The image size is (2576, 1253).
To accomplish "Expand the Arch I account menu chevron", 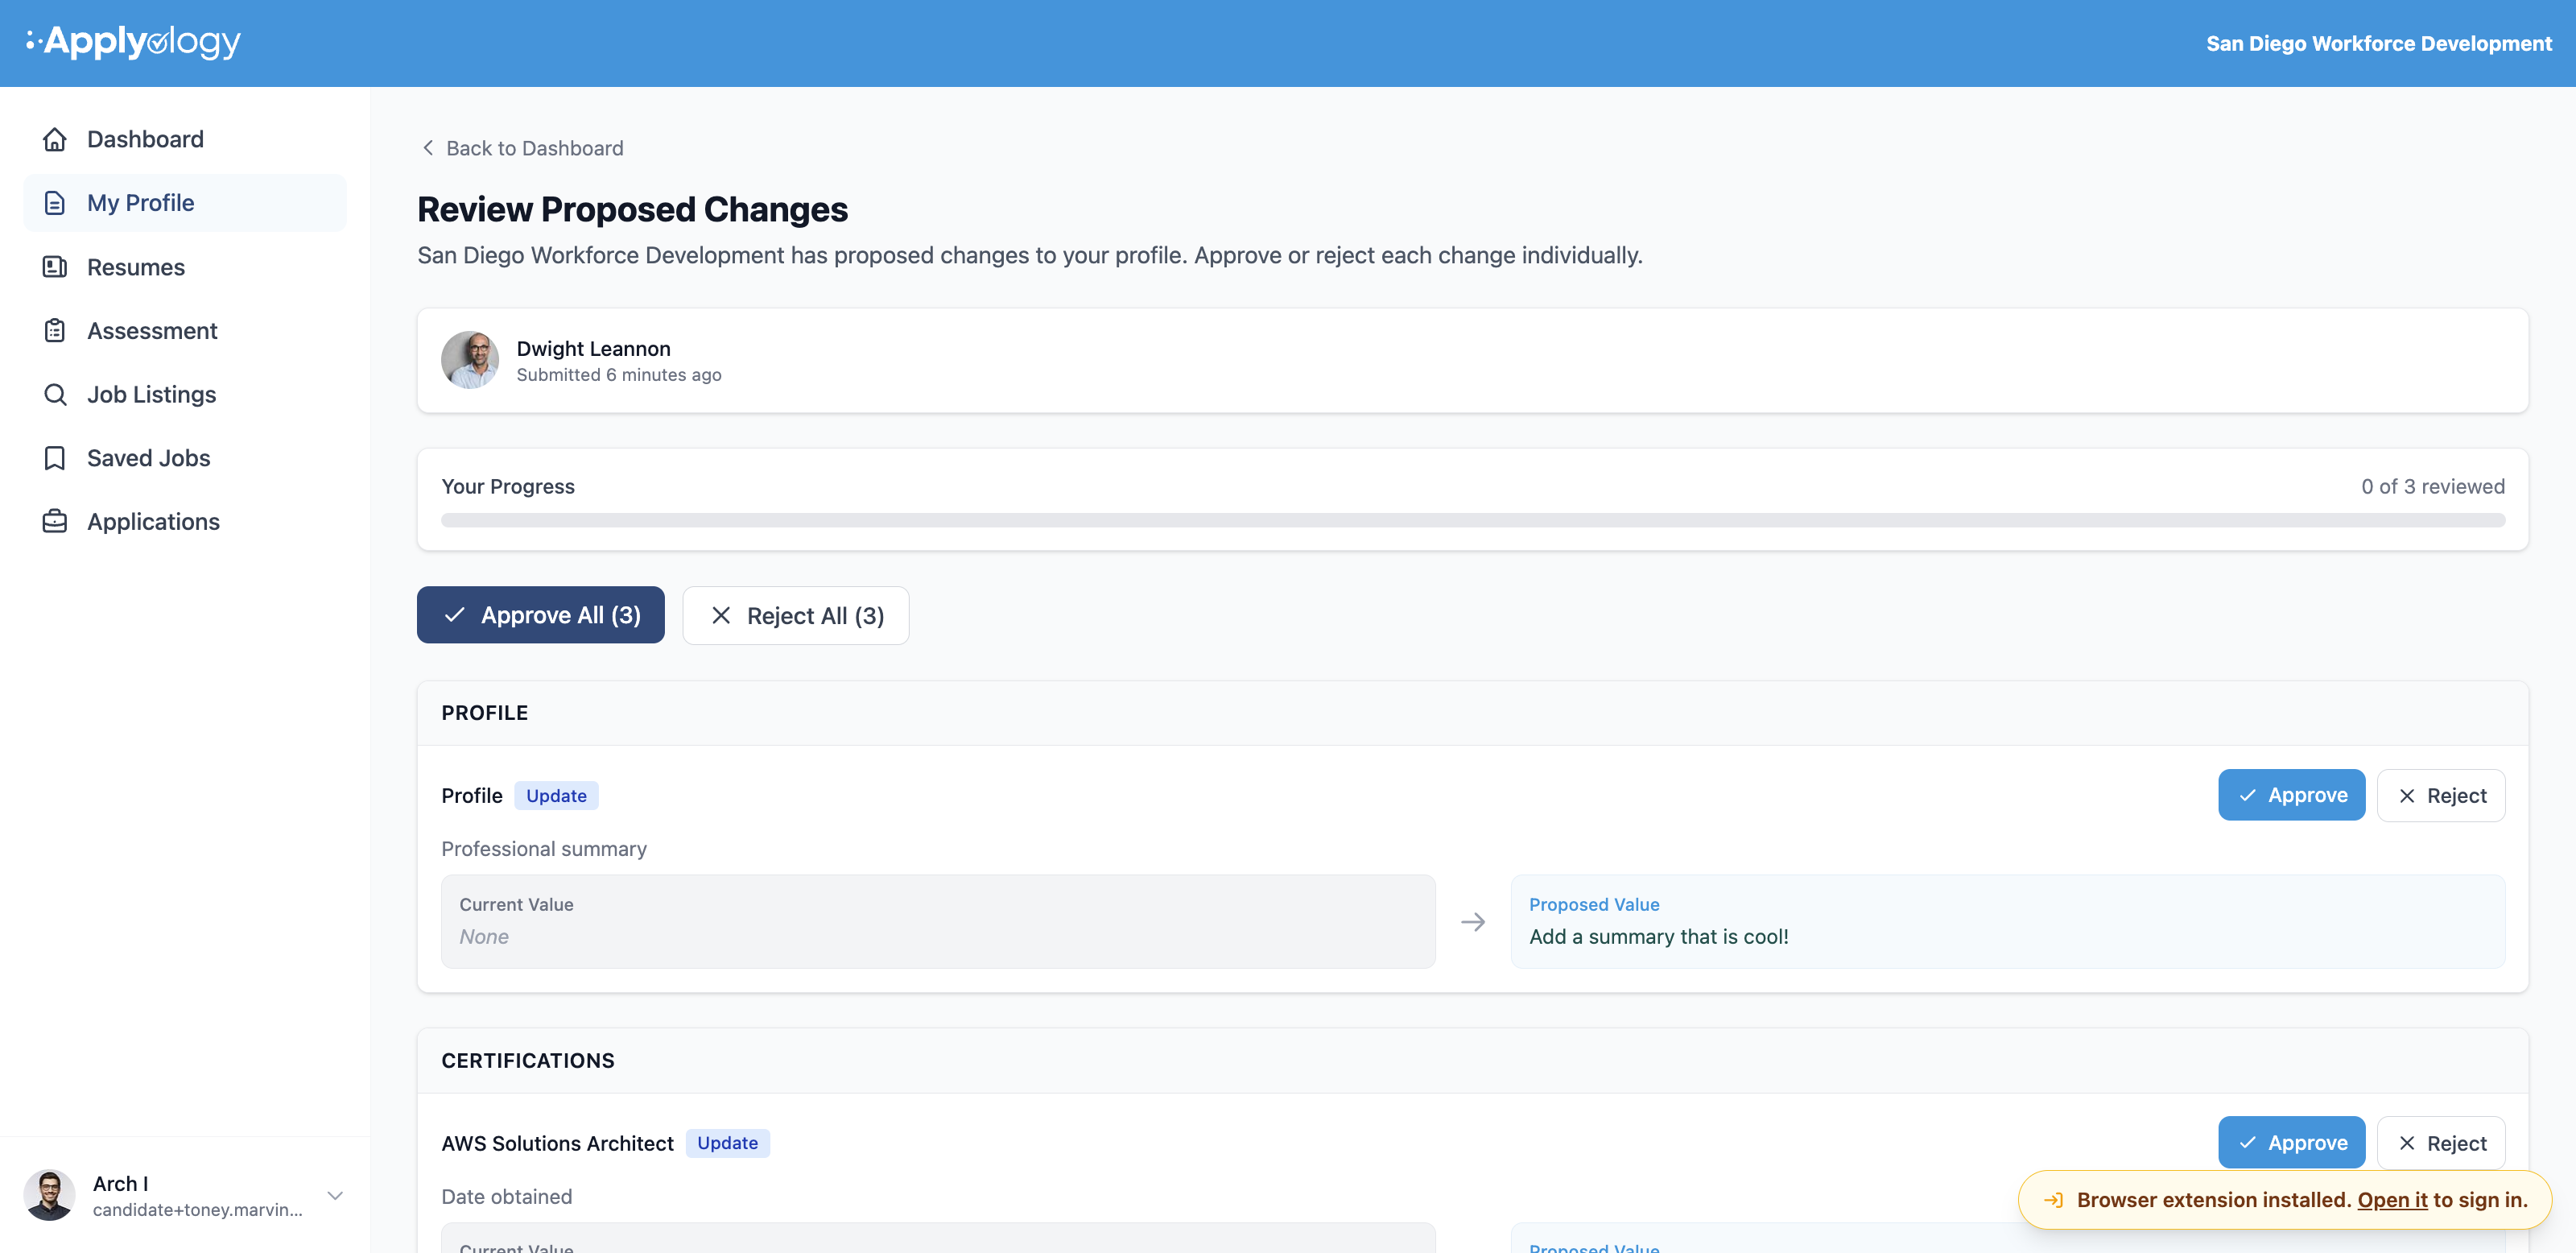I will pos(336,1195).
